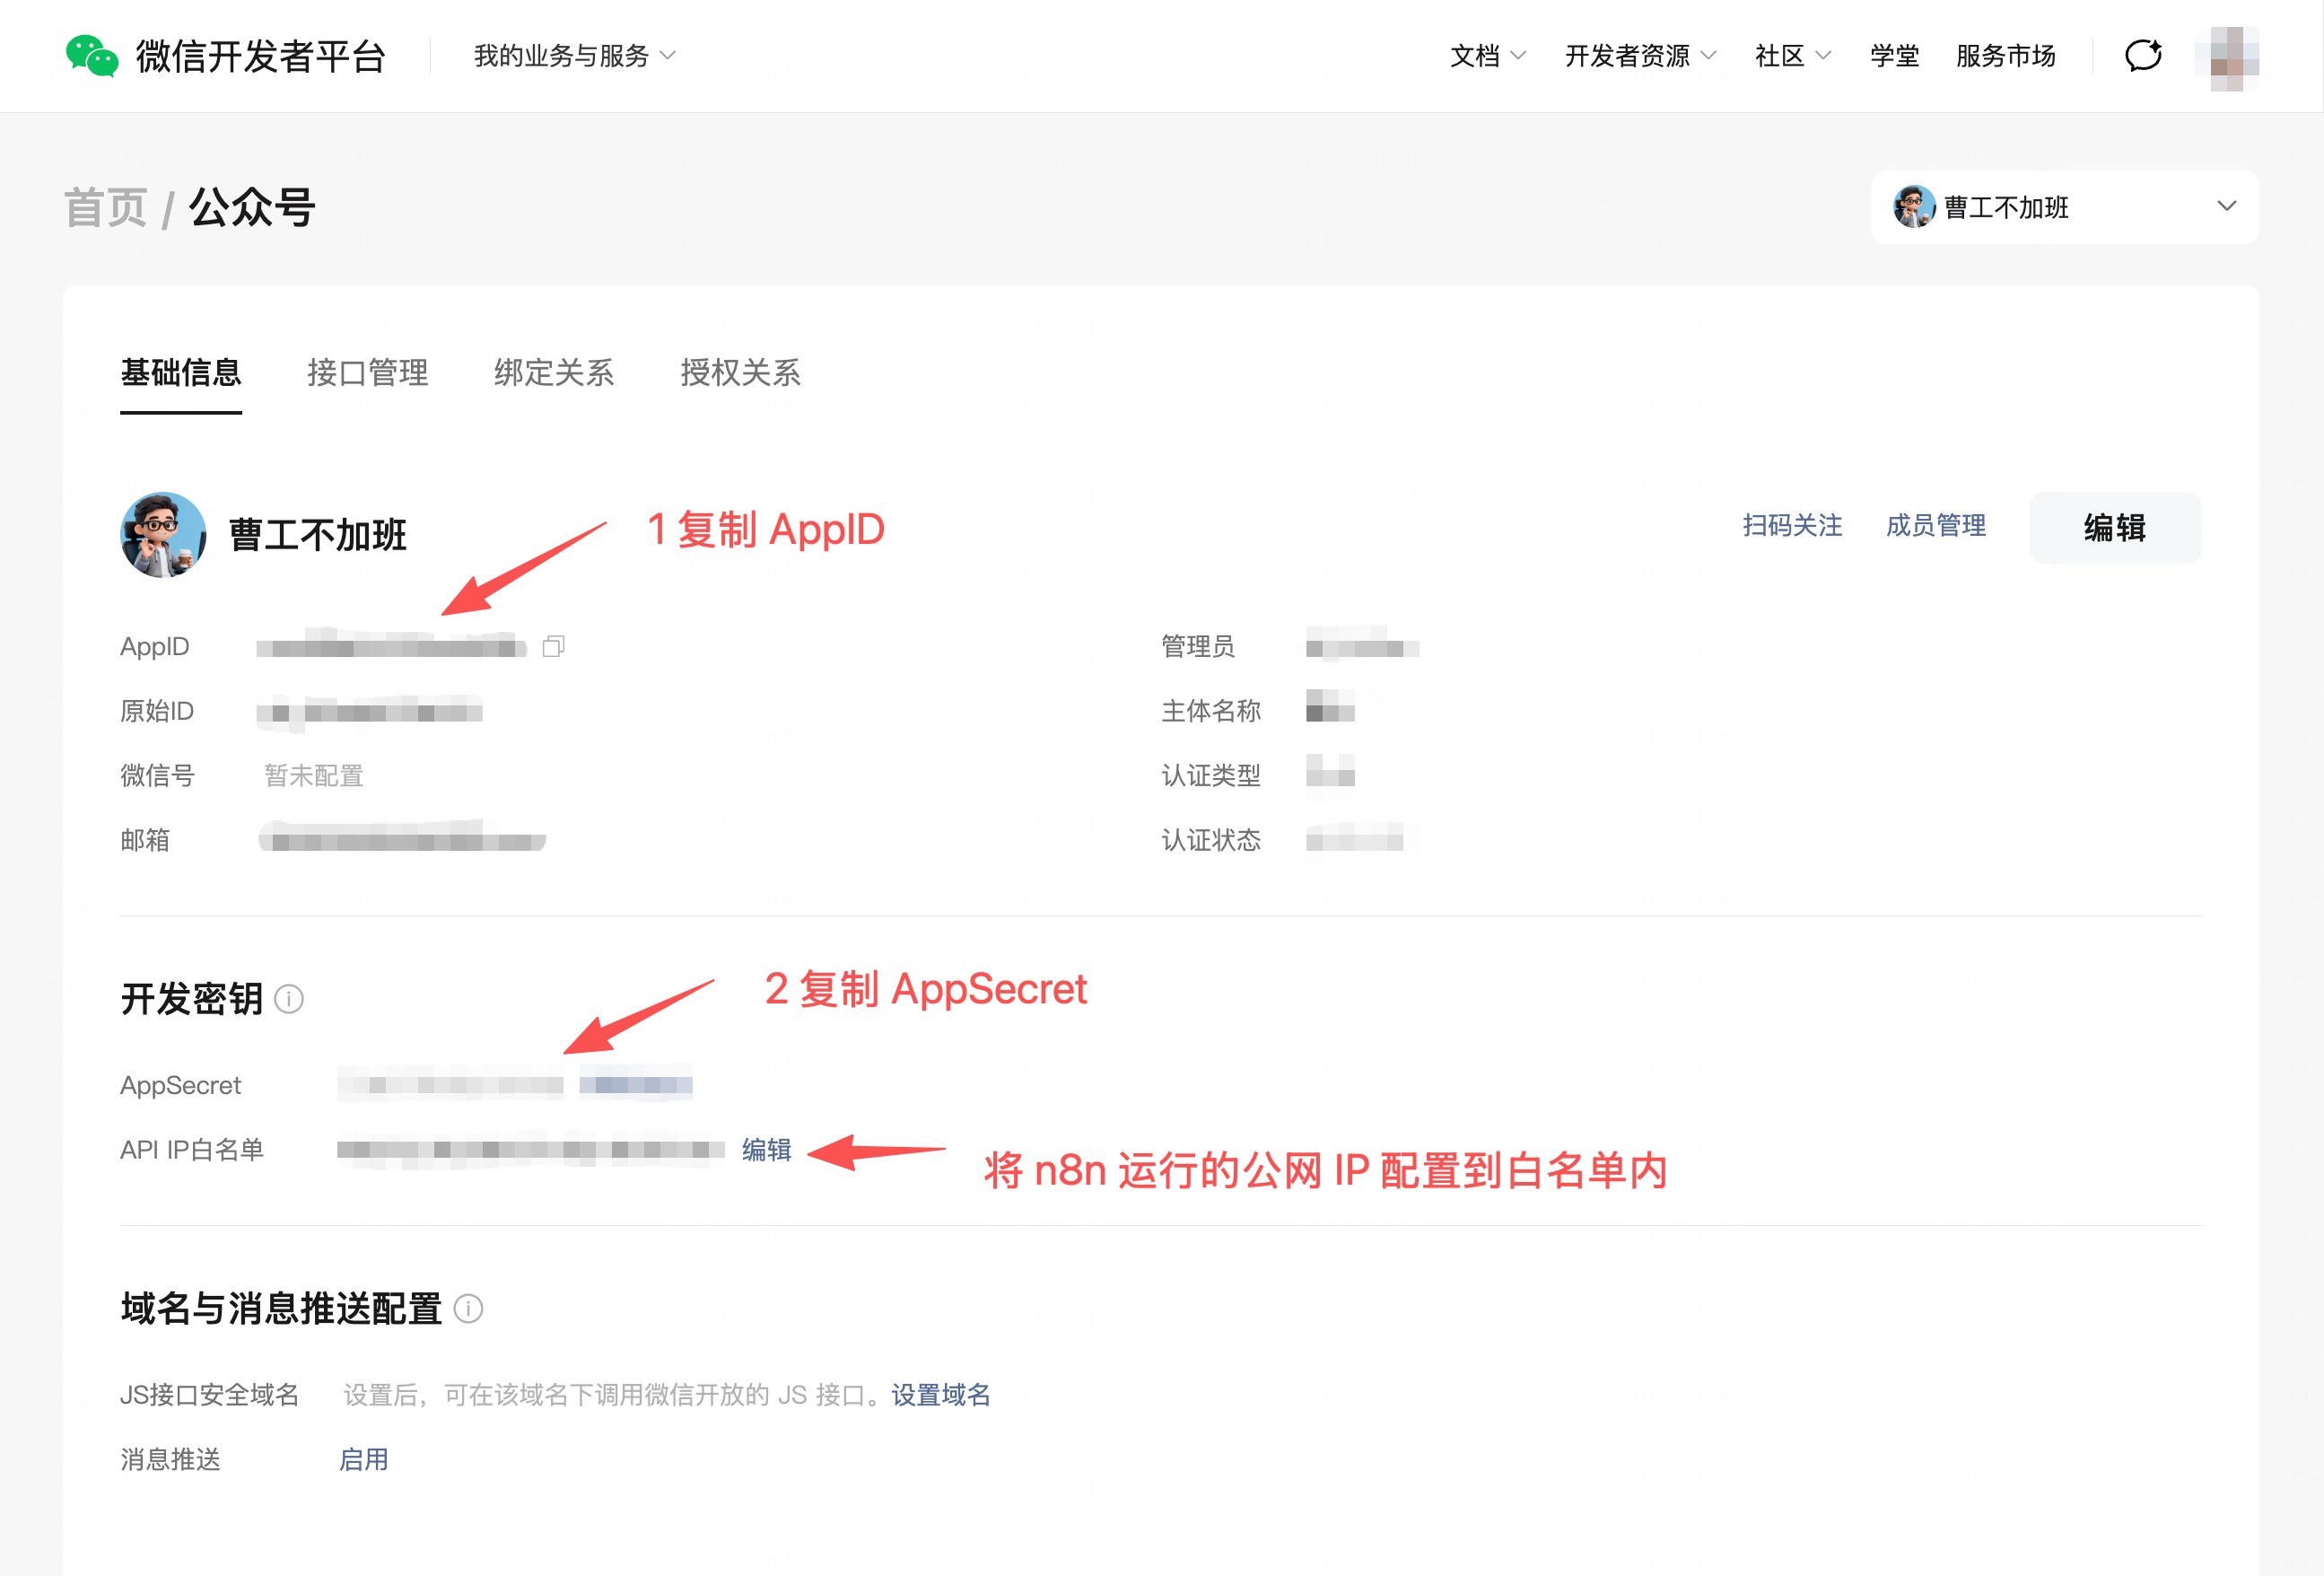Click the WeChat logo icon
Screen dimensions: 2324x1576
tap(92, 56)
